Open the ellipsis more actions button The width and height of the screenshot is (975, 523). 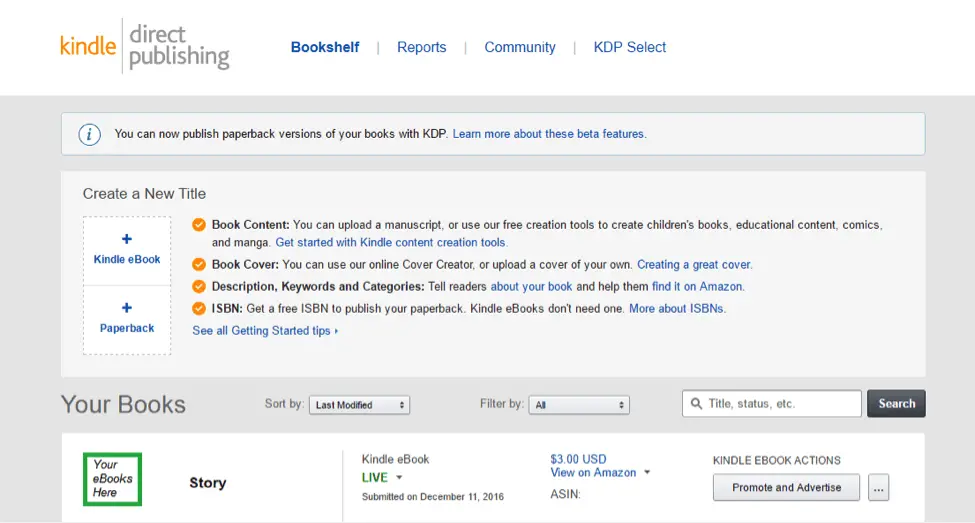pos(879,488)
